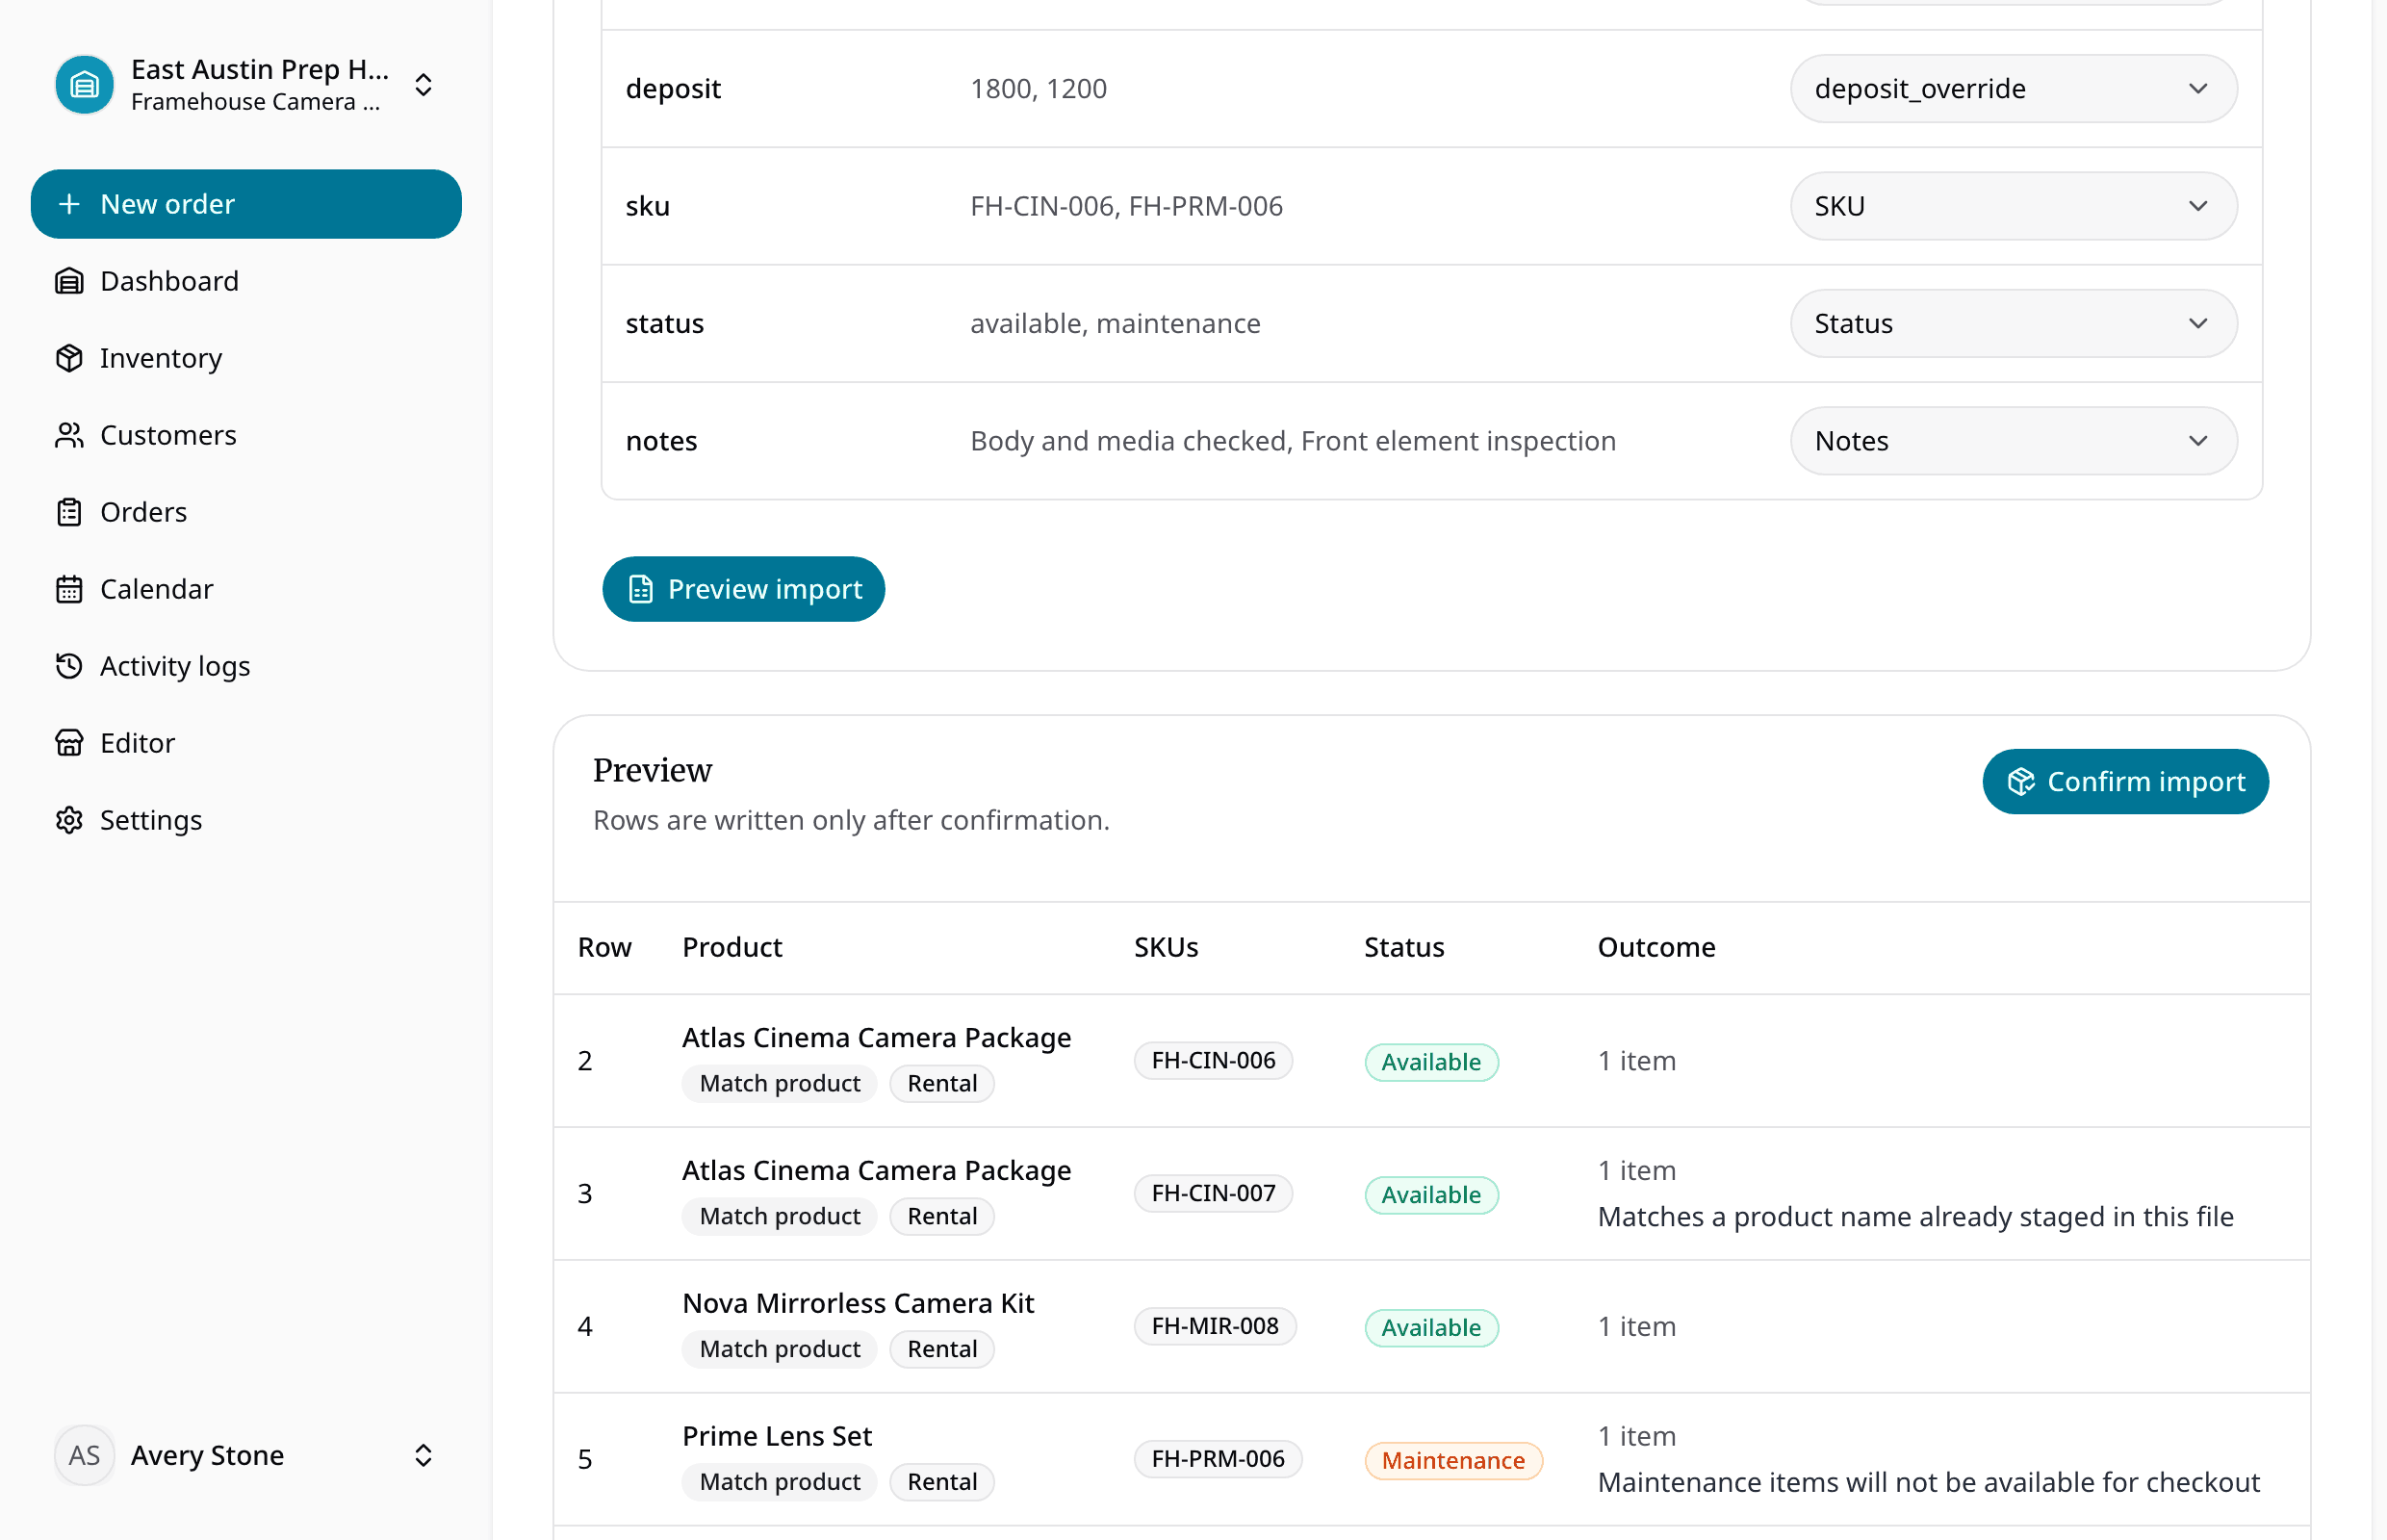Viewport: 2387px width, 1540px height.
Task: Click Match product tag on Prime Lens Set
Action: (779, 1483)
